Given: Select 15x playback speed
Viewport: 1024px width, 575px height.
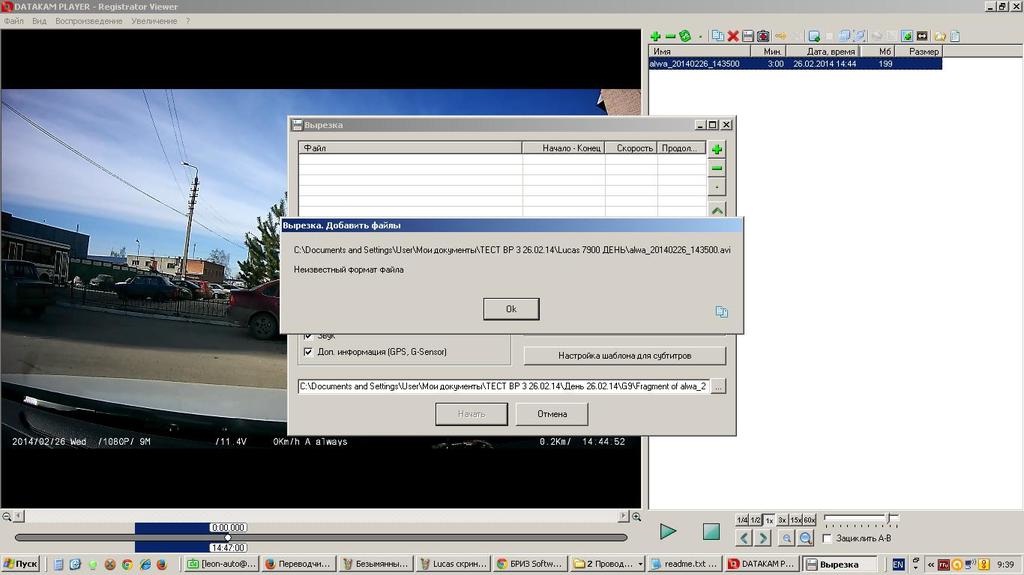Looking at the screenshot, I should [x=796, y=520].
